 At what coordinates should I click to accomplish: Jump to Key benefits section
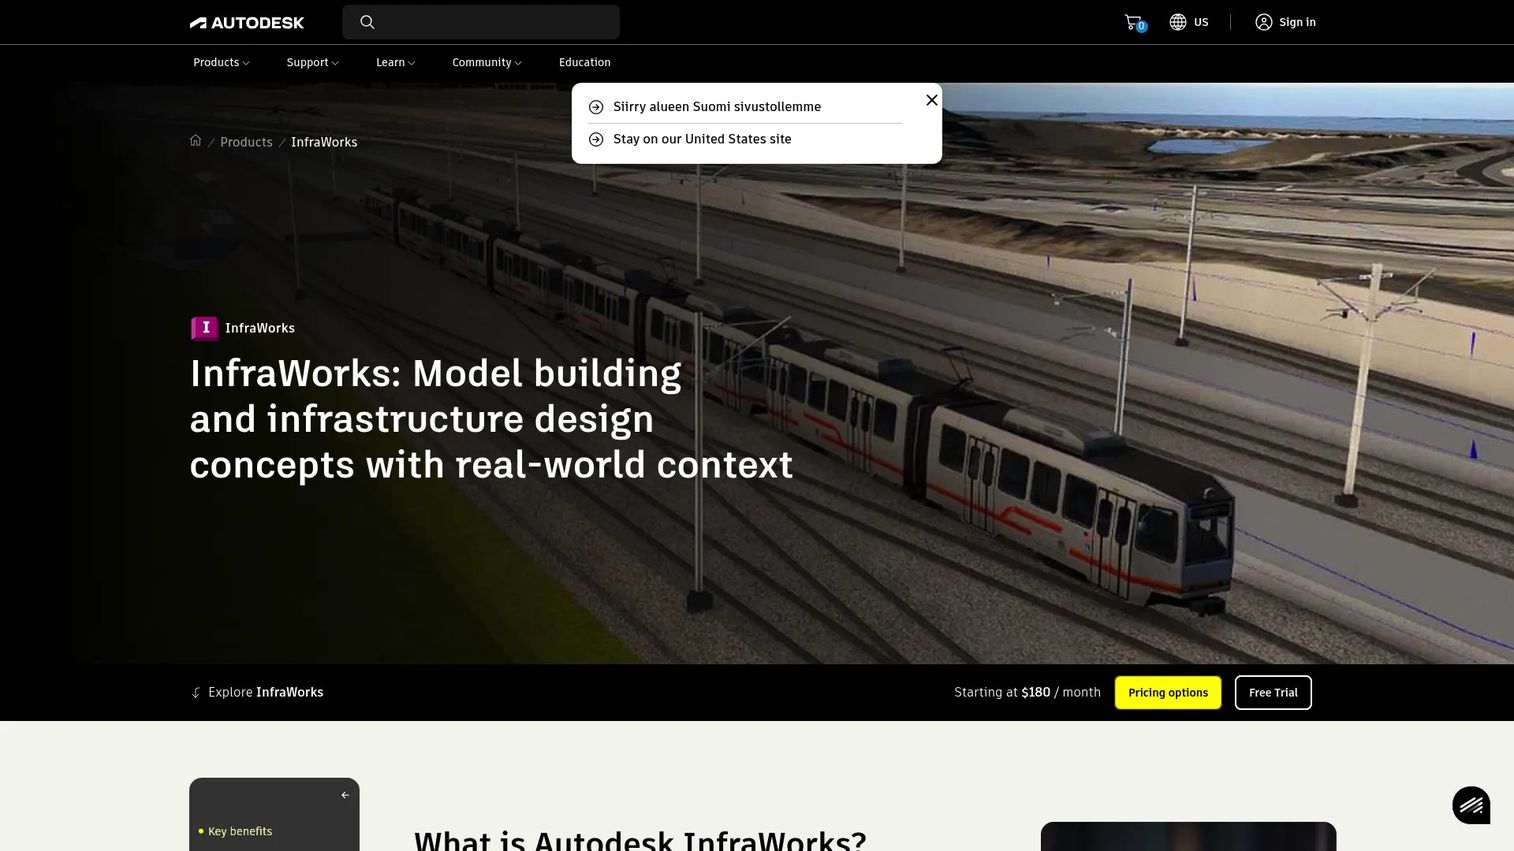[240, 831]
